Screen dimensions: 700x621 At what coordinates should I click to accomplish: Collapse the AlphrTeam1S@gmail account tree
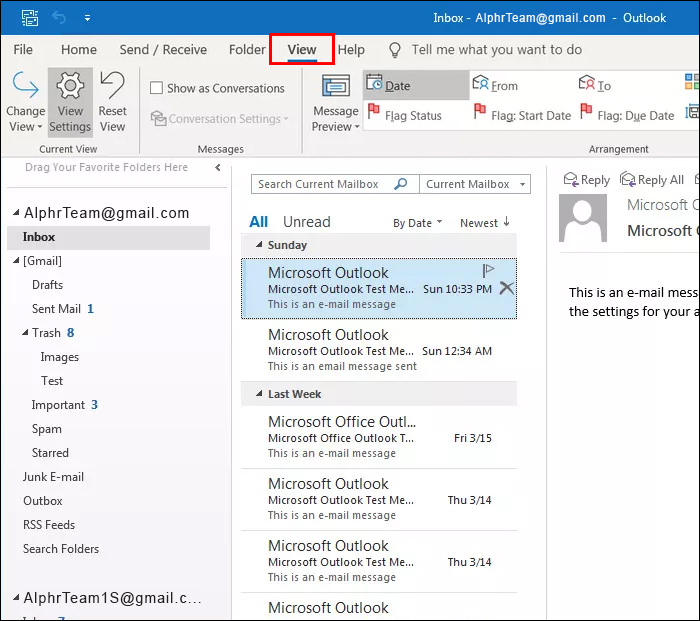click(x=16, y=597)
